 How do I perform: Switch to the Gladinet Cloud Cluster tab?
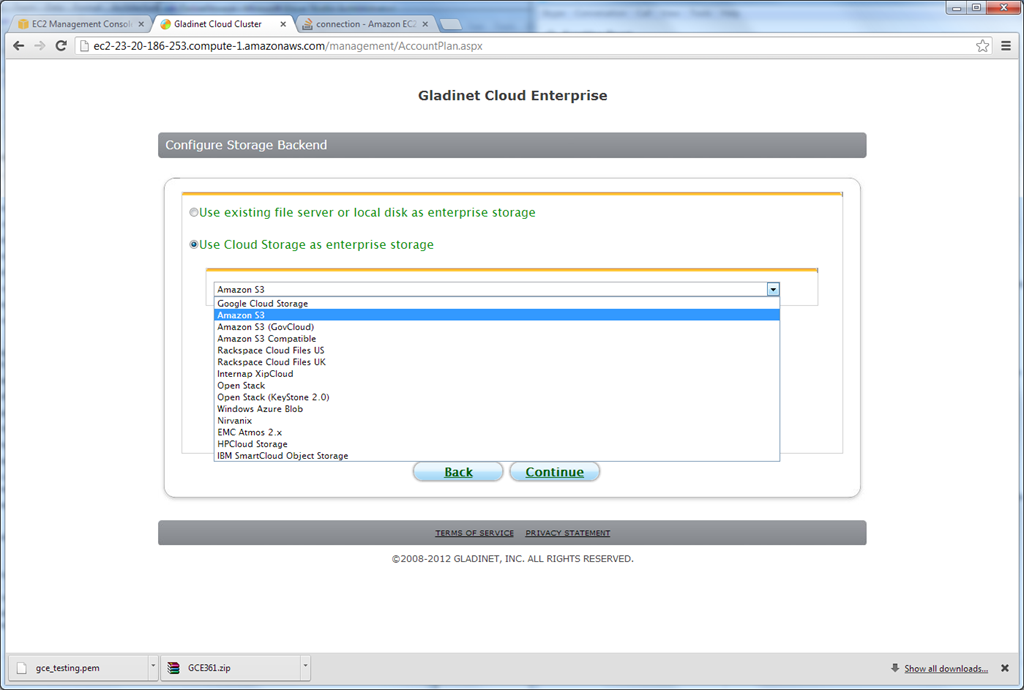[x=222, y=24]
